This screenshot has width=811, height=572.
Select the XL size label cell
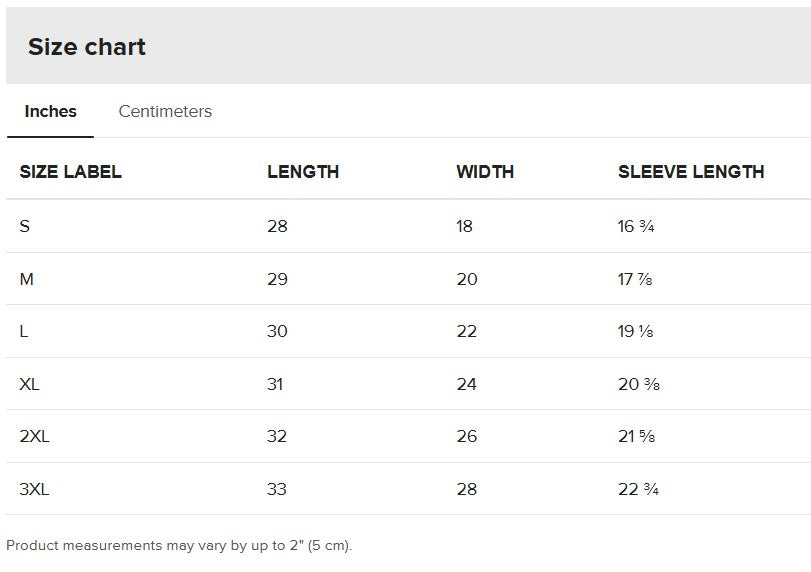pos(30,384)
